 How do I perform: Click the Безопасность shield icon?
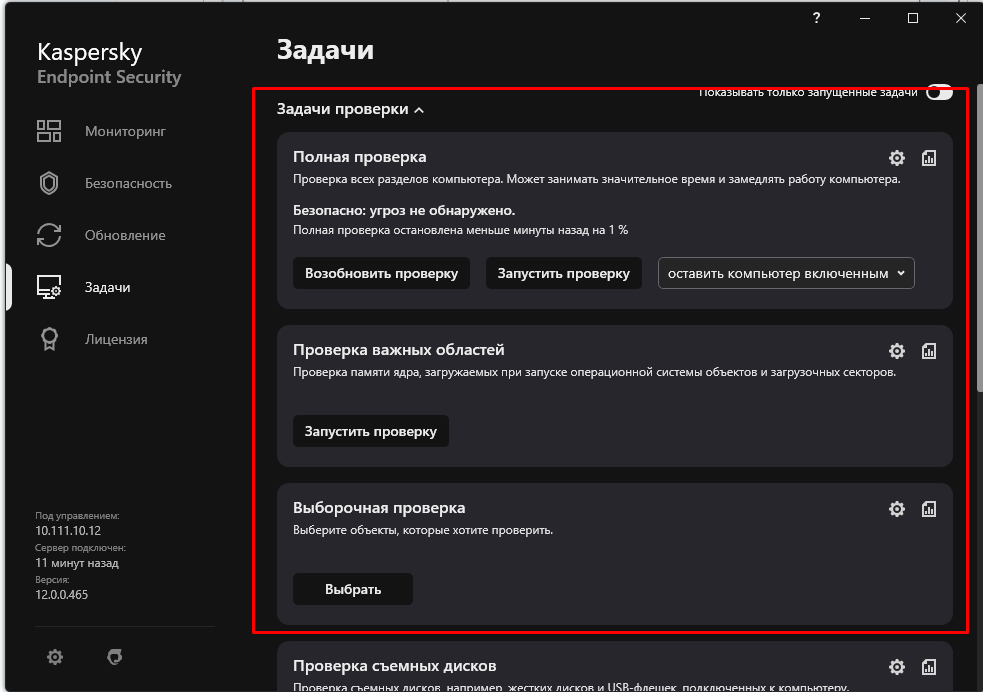[49, 183]
